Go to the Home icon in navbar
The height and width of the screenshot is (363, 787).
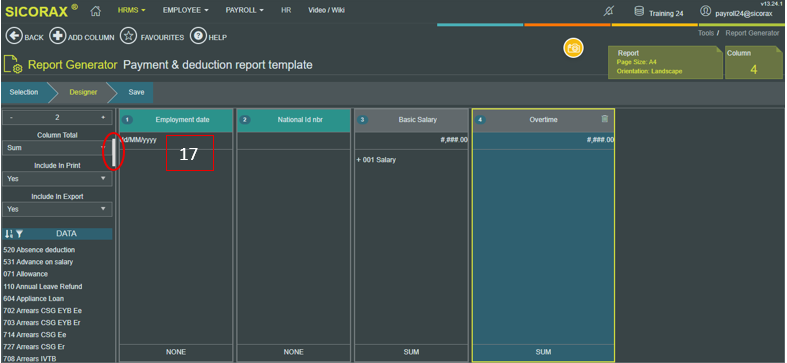95,11
